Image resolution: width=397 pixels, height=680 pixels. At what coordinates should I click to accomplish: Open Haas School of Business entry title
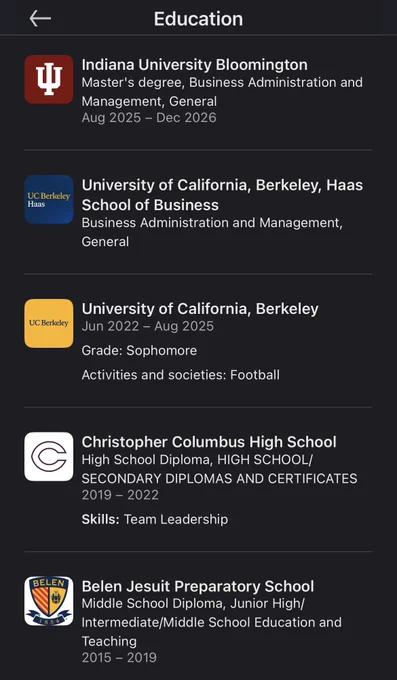pos(222,195)
